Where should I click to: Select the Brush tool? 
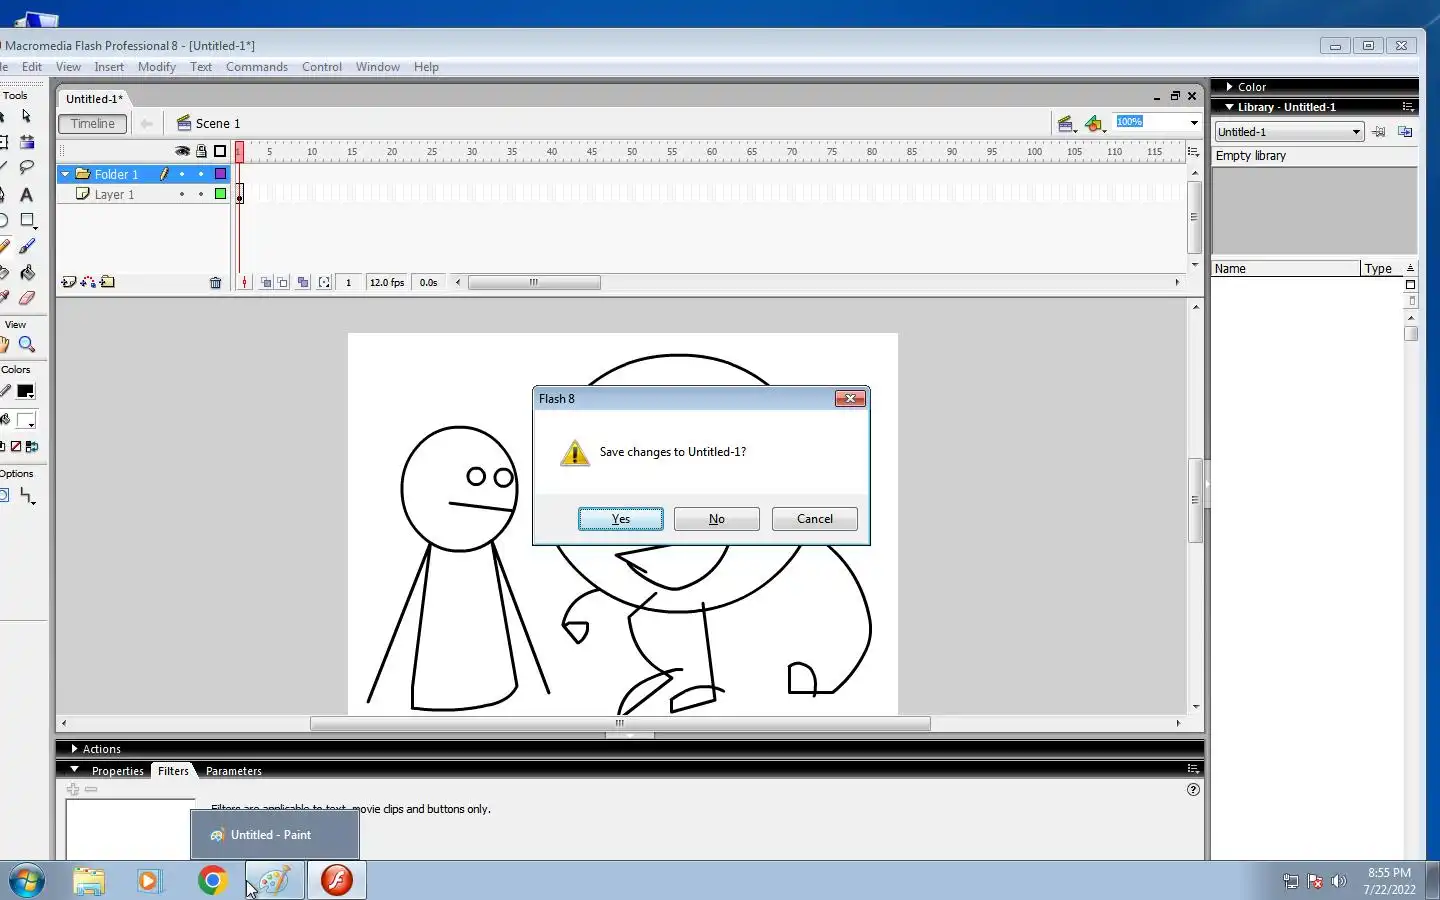pos(26,246)
